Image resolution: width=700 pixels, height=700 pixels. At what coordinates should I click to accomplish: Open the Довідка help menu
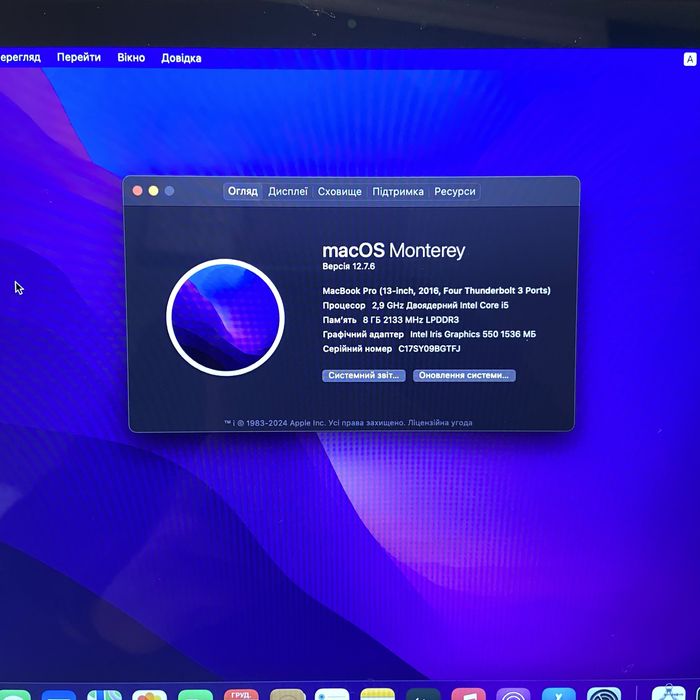pos(181,58)
